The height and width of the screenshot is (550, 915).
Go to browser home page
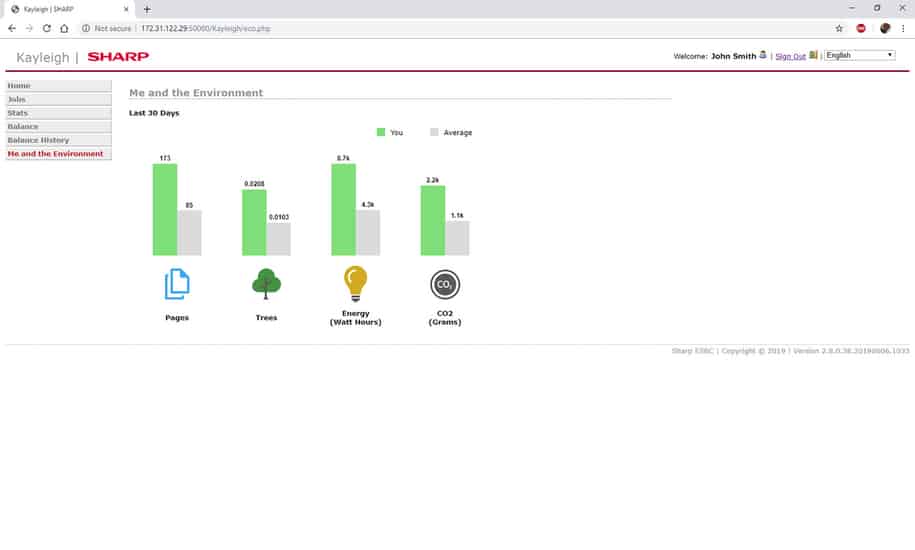pyautogui.click(x=64, y=29)
